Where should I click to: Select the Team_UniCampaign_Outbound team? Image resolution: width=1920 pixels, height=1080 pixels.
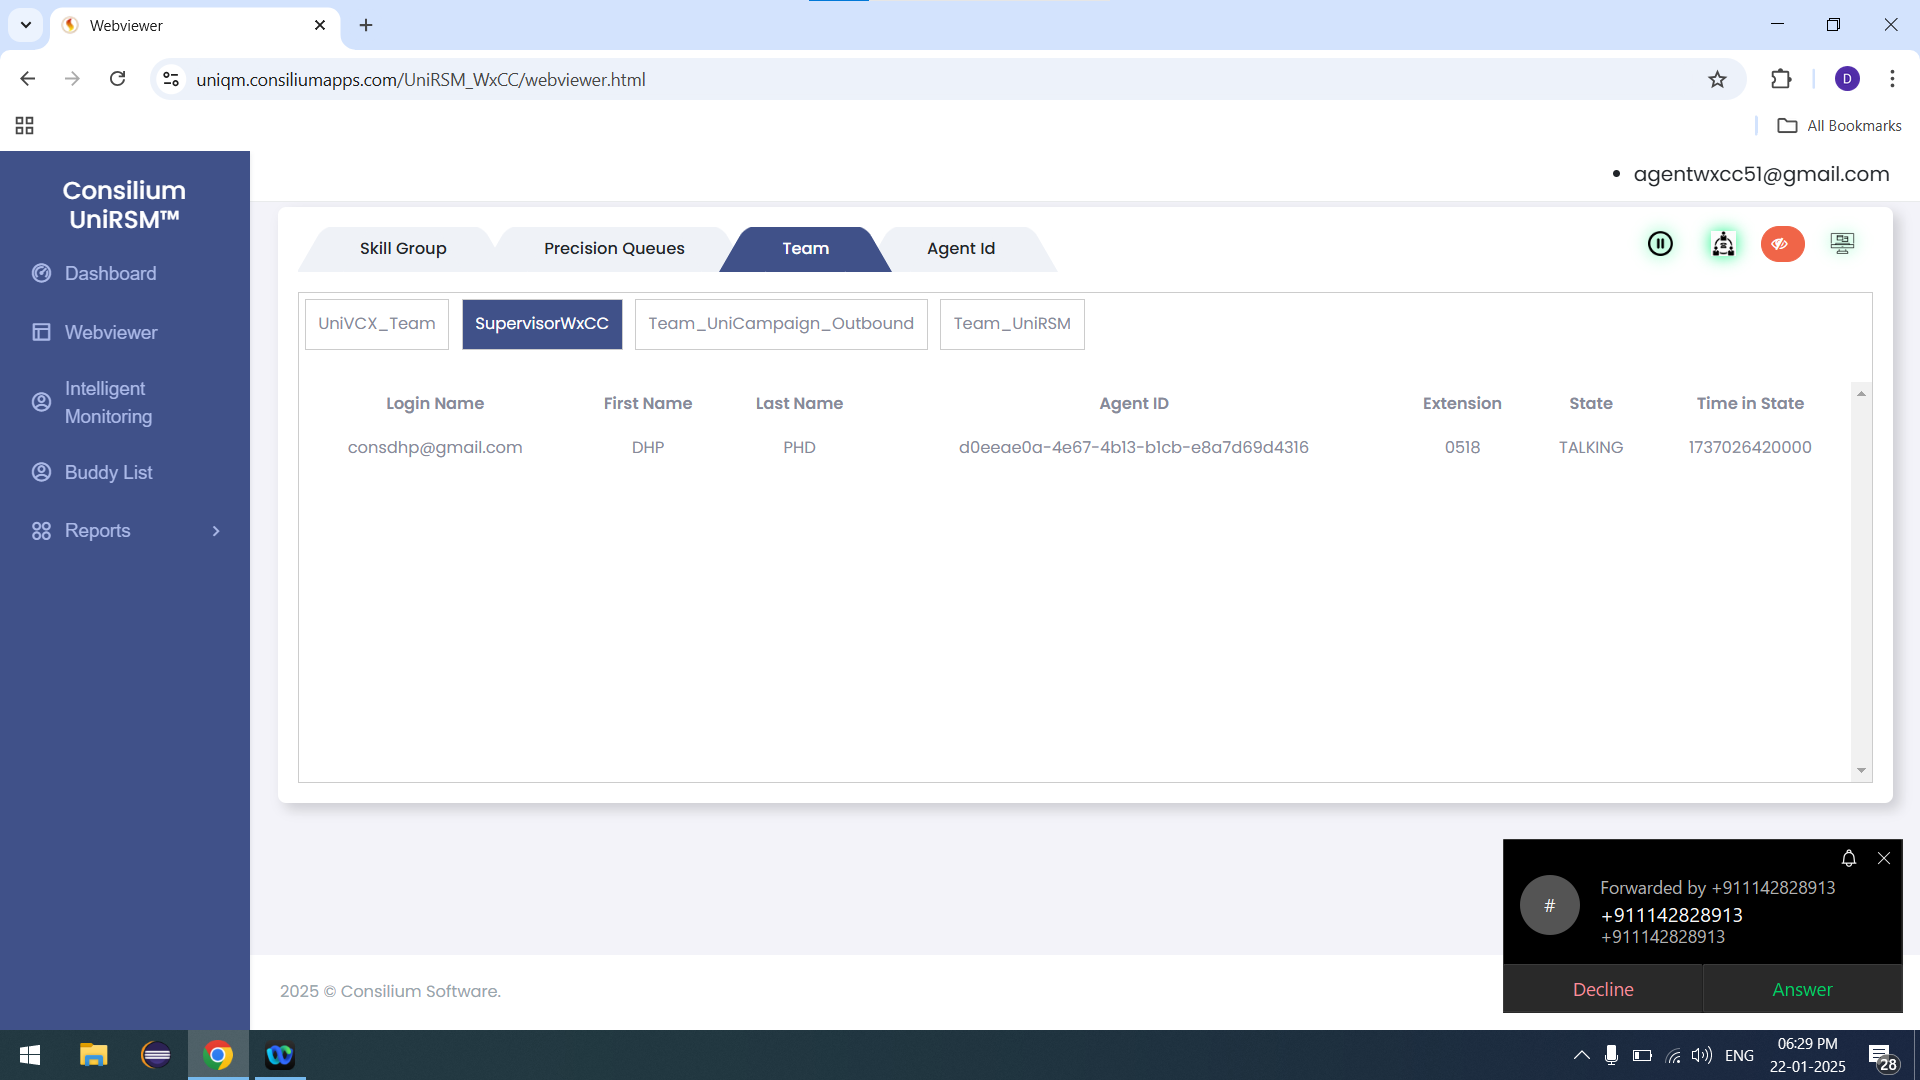pyautogui.click(x=780, y=324)
